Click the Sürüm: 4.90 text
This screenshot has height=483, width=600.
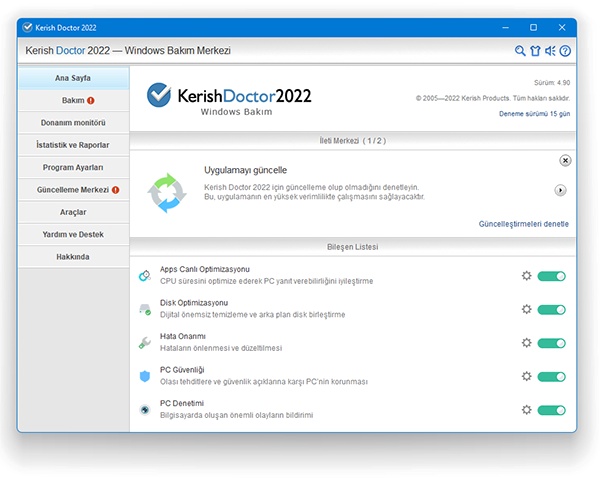(x=552, y=83)
